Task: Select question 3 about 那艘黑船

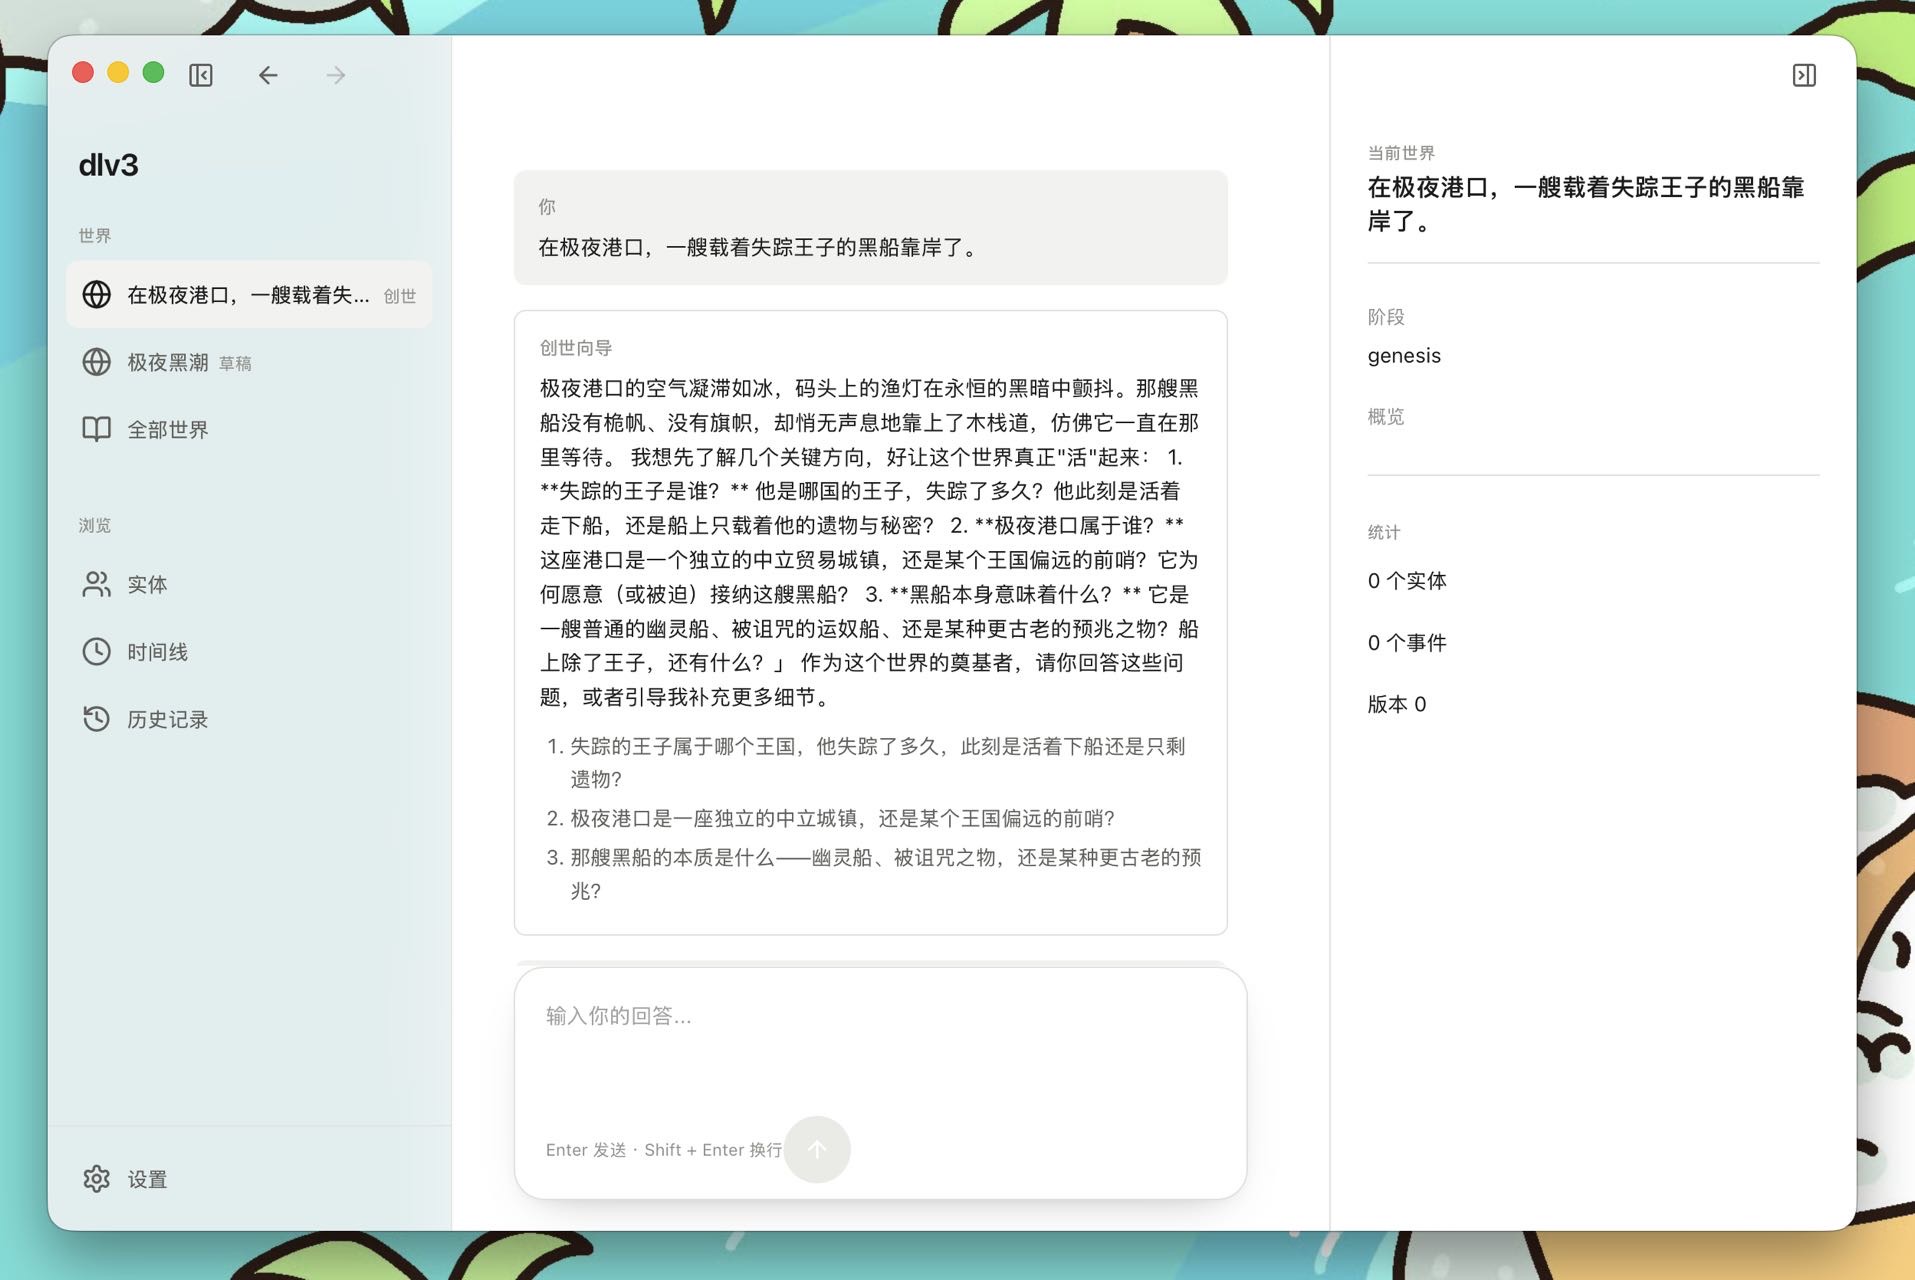Action: [x=874, y=873]
